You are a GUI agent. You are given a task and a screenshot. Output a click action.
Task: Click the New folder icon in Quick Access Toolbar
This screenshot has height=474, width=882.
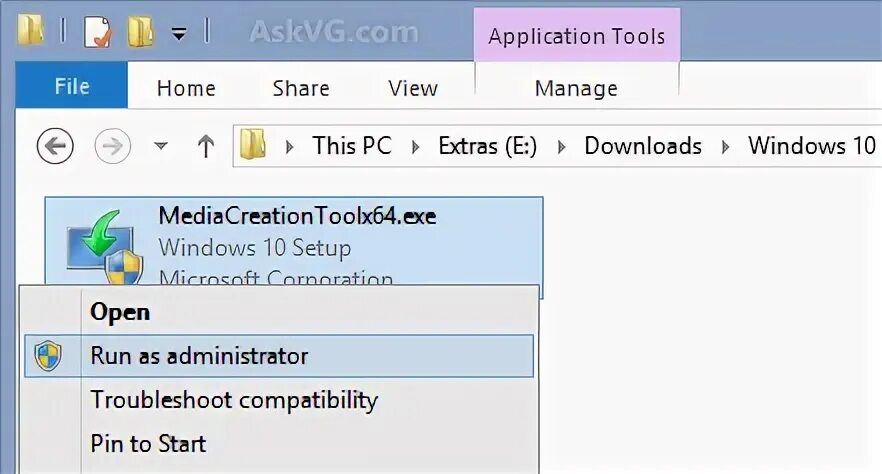pos(140,33)
